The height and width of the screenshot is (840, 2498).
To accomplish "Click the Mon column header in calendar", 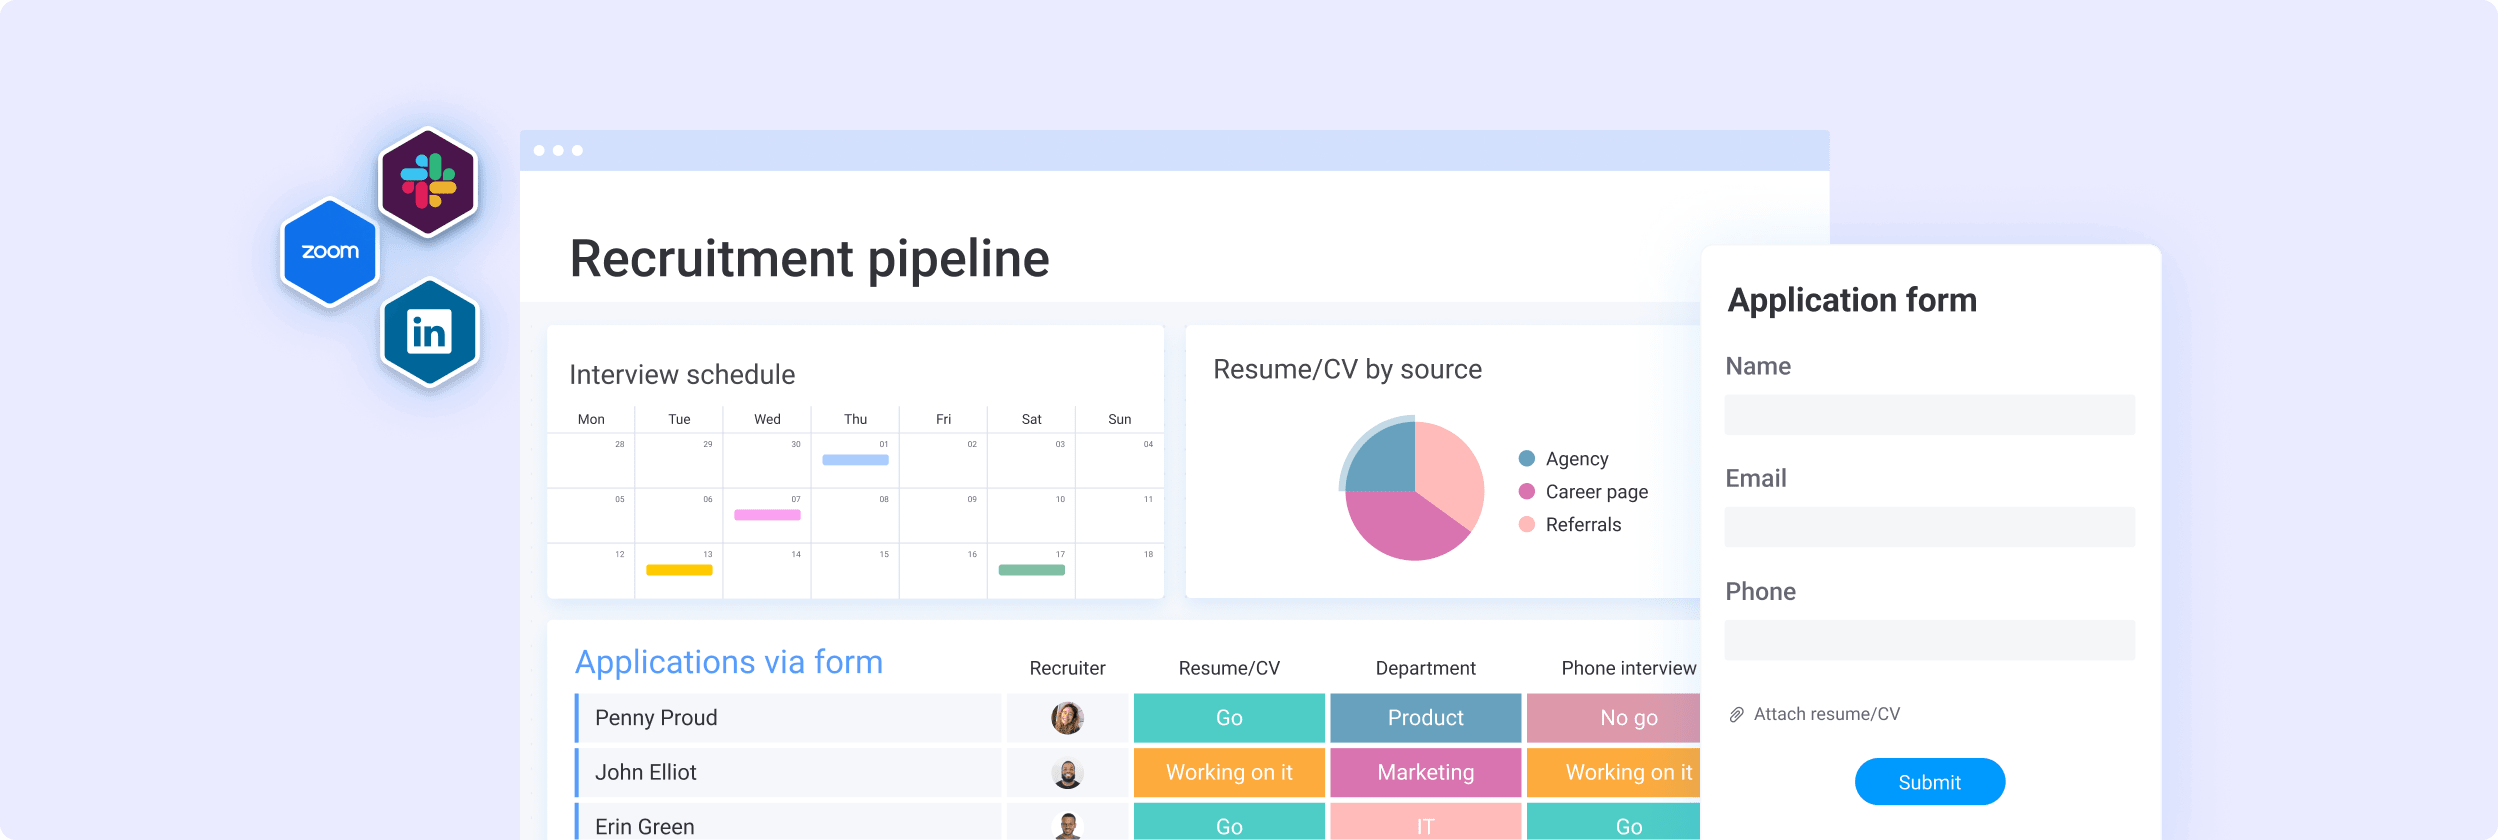I will (591, 419).
